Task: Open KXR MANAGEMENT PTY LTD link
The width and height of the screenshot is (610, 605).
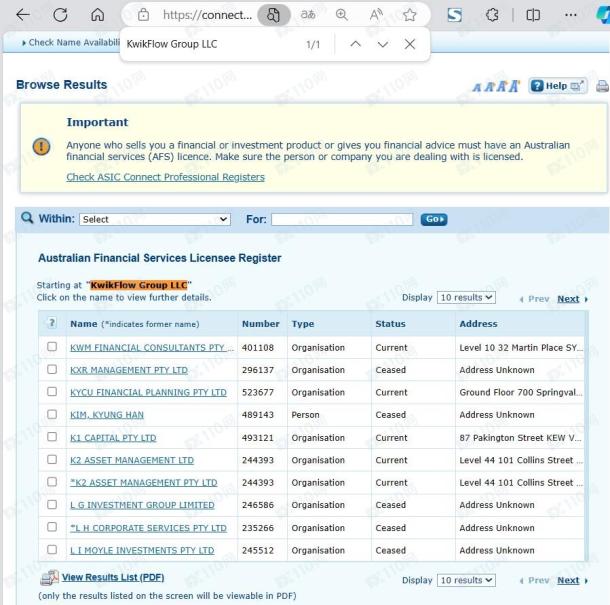Action: pos(129,370)
